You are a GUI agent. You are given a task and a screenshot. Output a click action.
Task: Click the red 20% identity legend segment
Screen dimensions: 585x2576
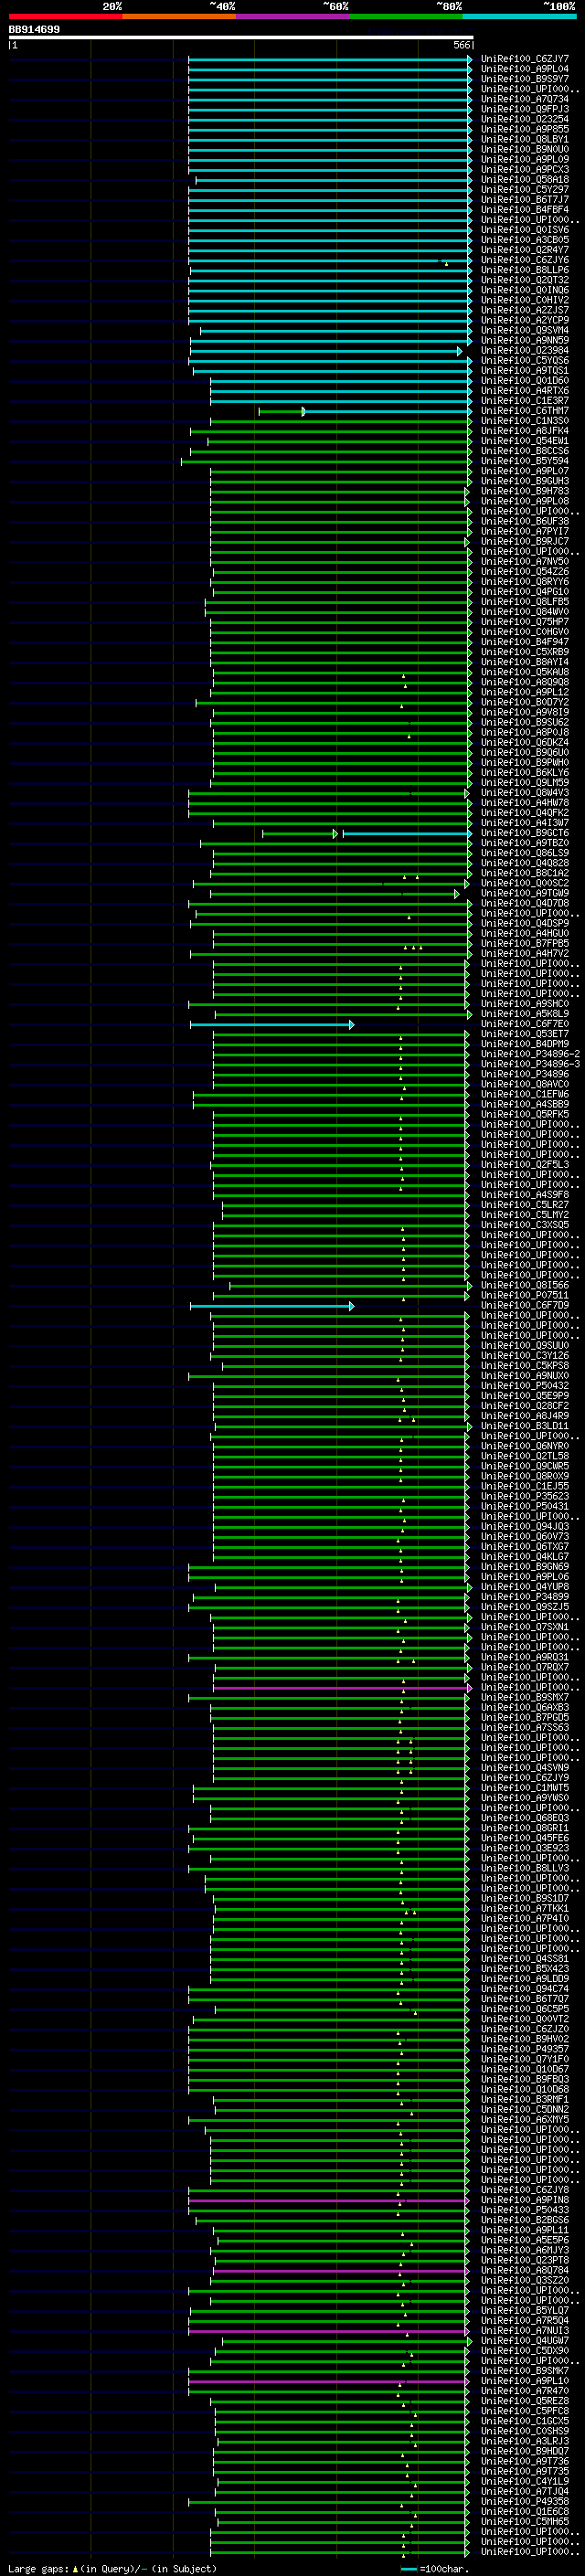[65, 16]
